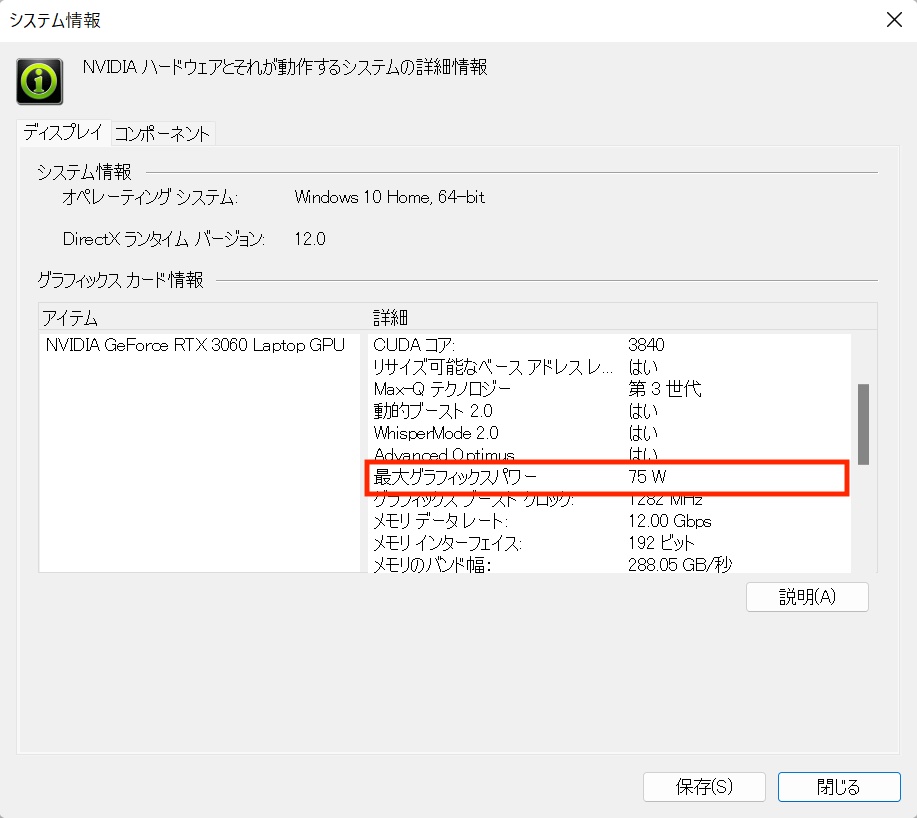Click the 75 W value
Screen dimensions: 917x818
click(x=647, y=477)
